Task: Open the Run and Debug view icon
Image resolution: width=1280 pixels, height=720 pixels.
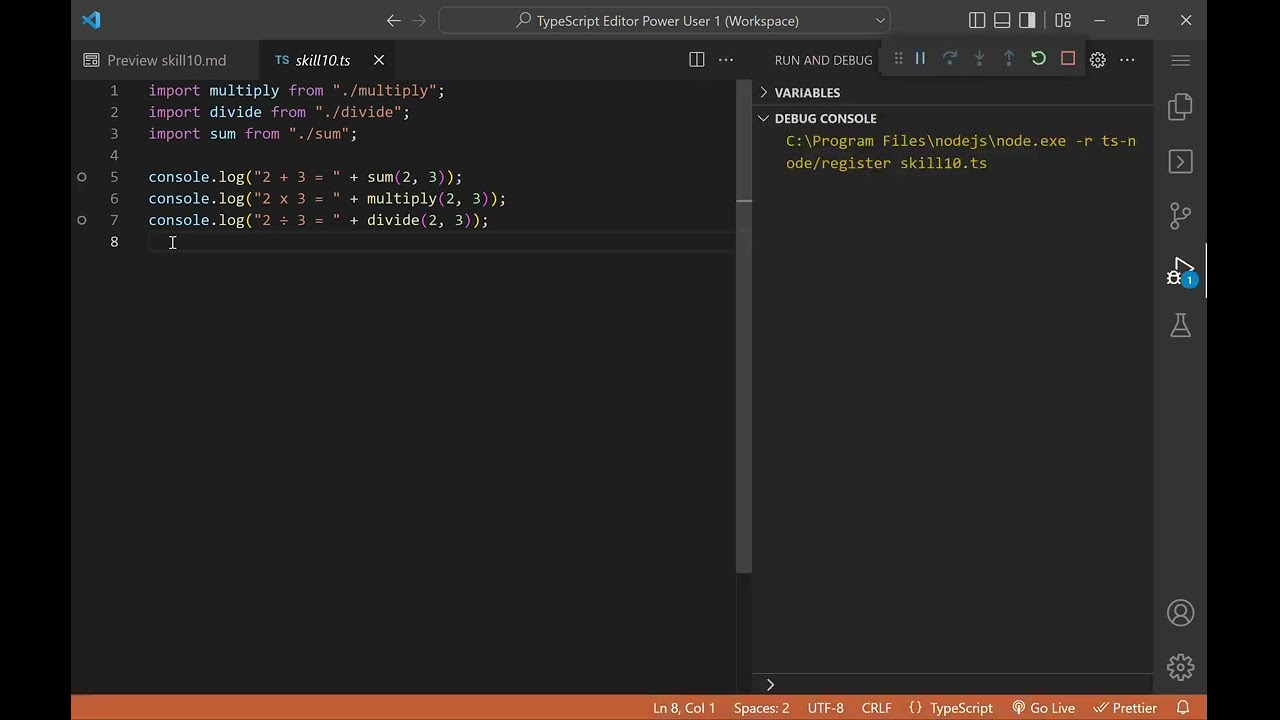Action: (x=1181, y=271)
